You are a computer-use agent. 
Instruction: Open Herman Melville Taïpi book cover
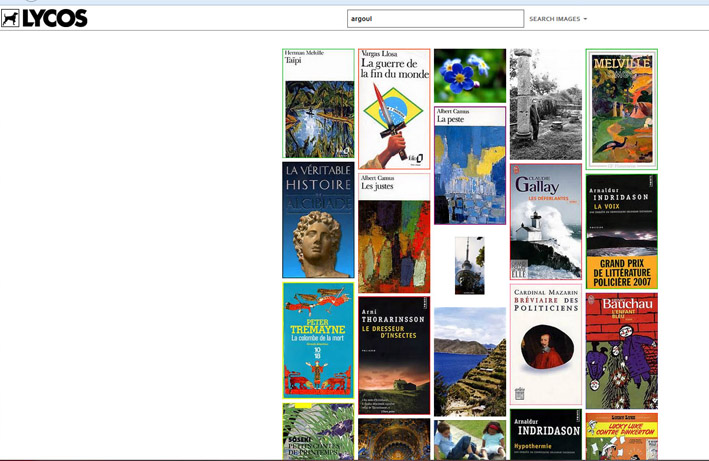[318, 104]
